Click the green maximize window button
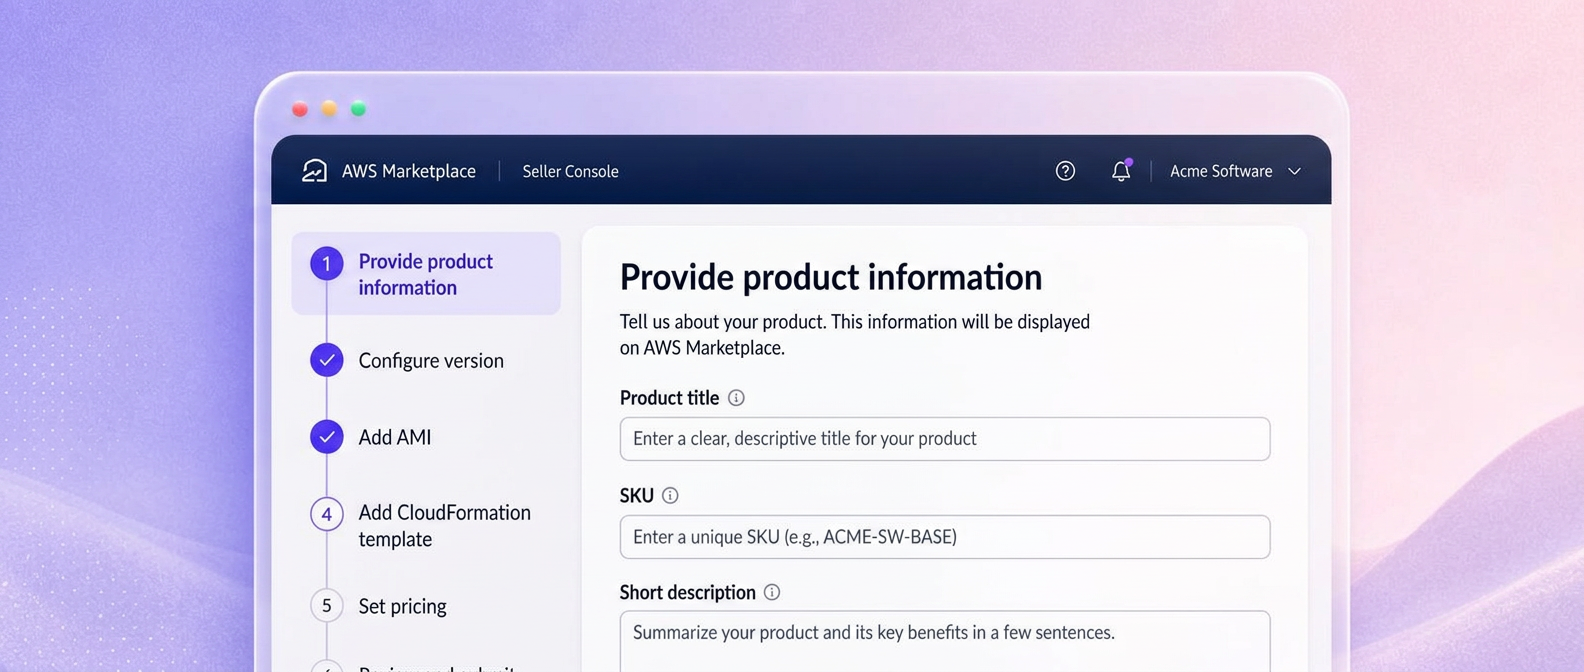 [358, 109]
